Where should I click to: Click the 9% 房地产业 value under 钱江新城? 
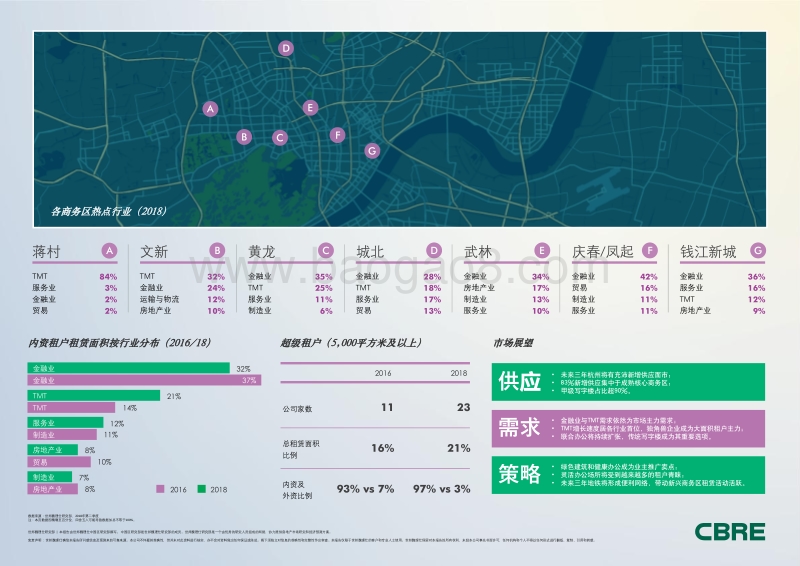(759, 310)
